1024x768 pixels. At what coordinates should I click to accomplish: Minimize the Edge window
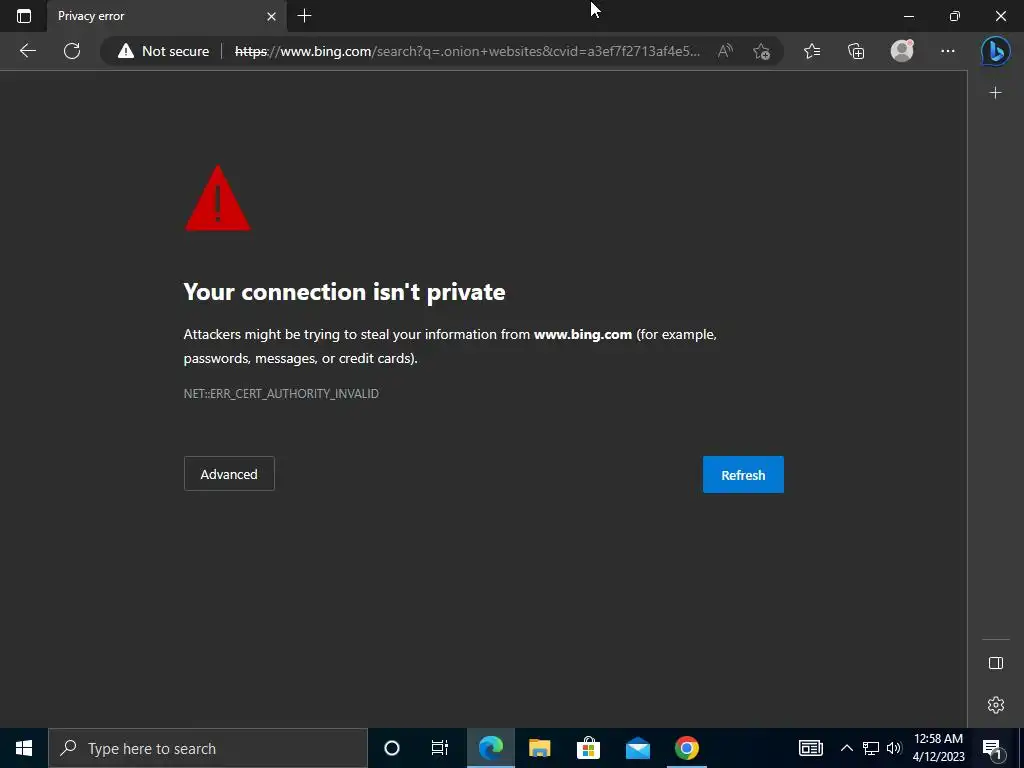[x=908, y=16]
